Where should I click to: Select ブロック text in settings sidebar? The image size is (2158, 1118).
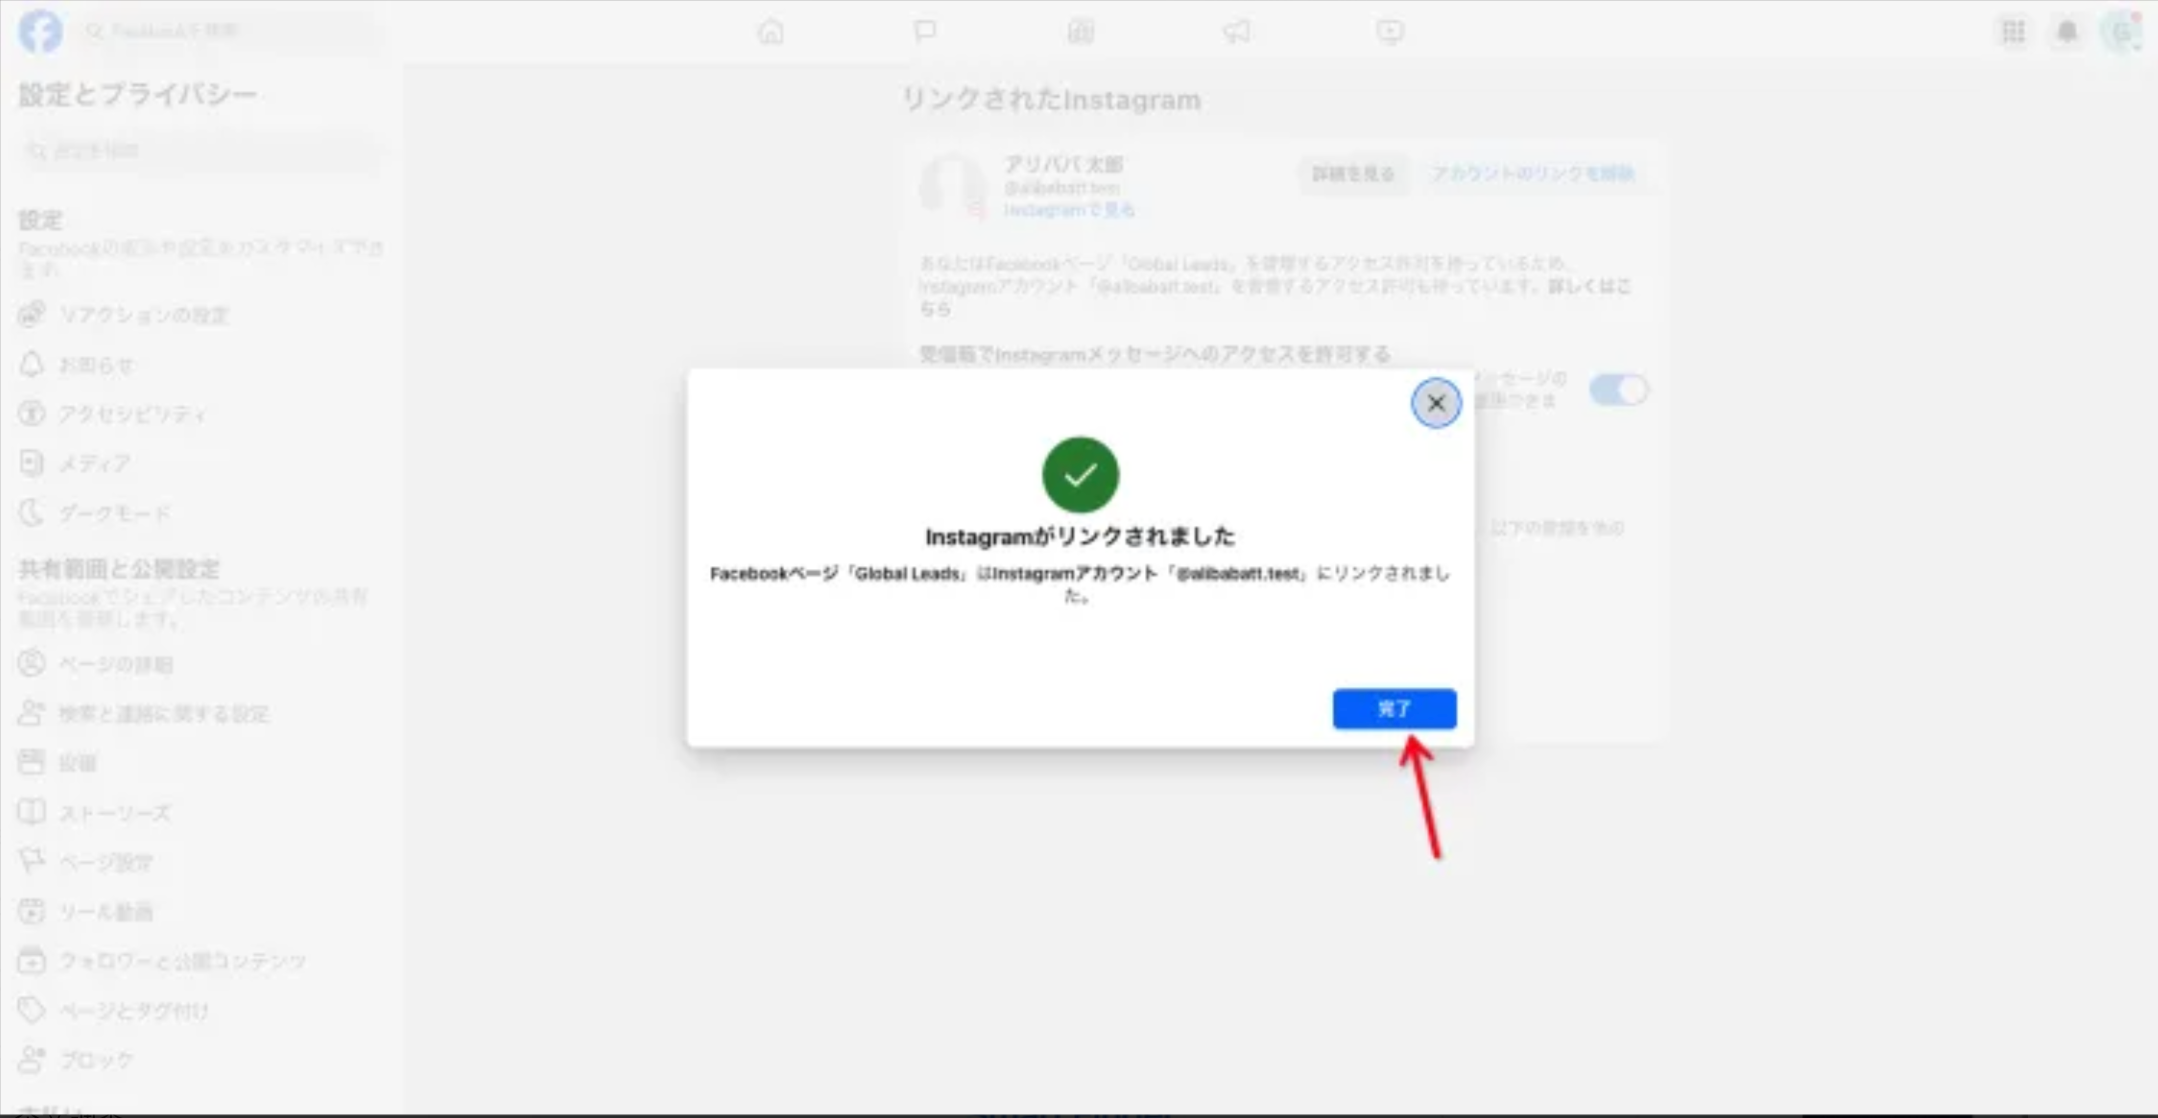[96, 1060]
